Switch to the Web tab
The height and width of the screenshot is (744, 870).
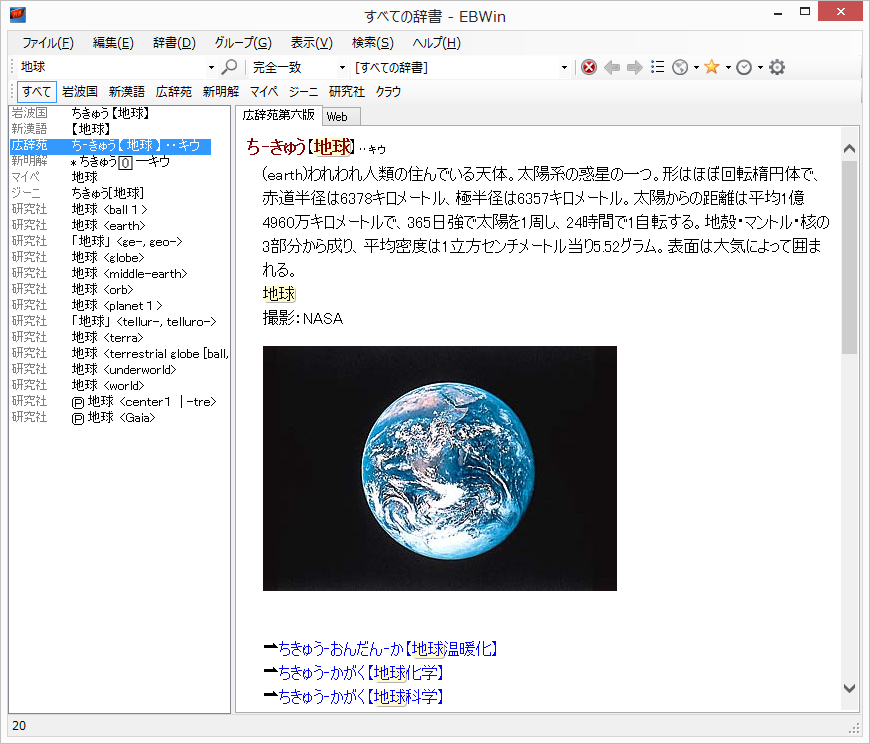[x=340, y=116]
